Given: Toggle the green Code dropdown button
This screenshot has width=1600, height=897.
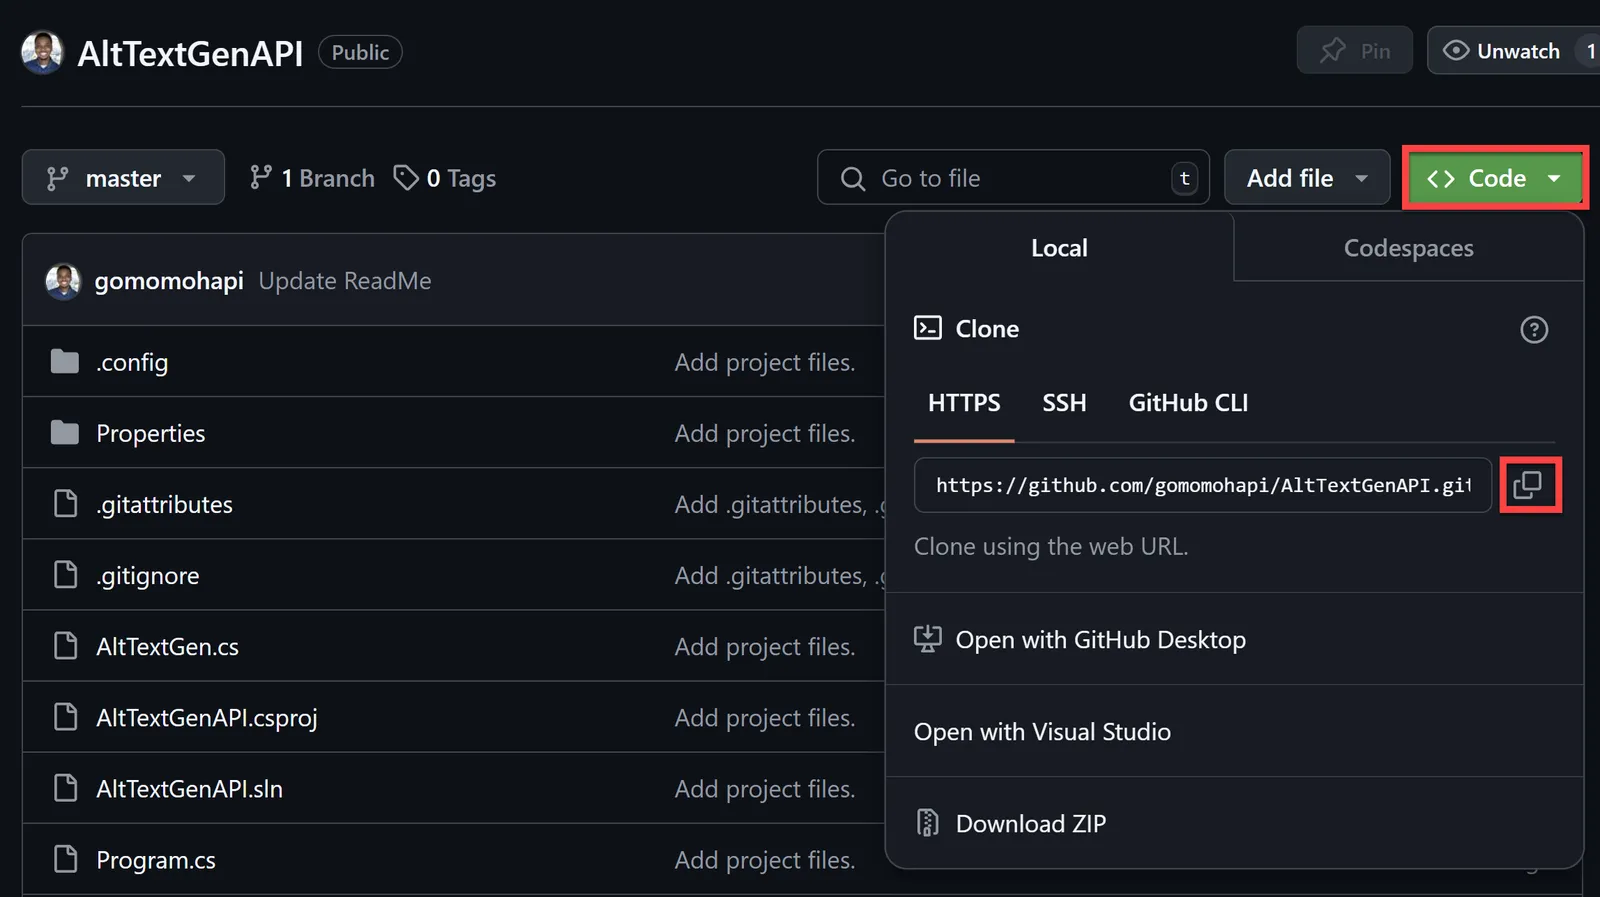Looking at the screenshot, I should (1495, 178).
